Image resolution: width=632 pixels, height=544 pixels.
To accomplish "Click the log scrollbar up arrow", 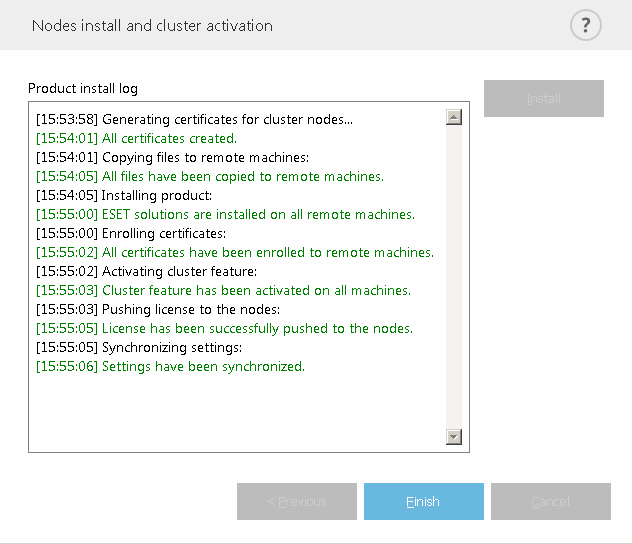I will point(454,118).
